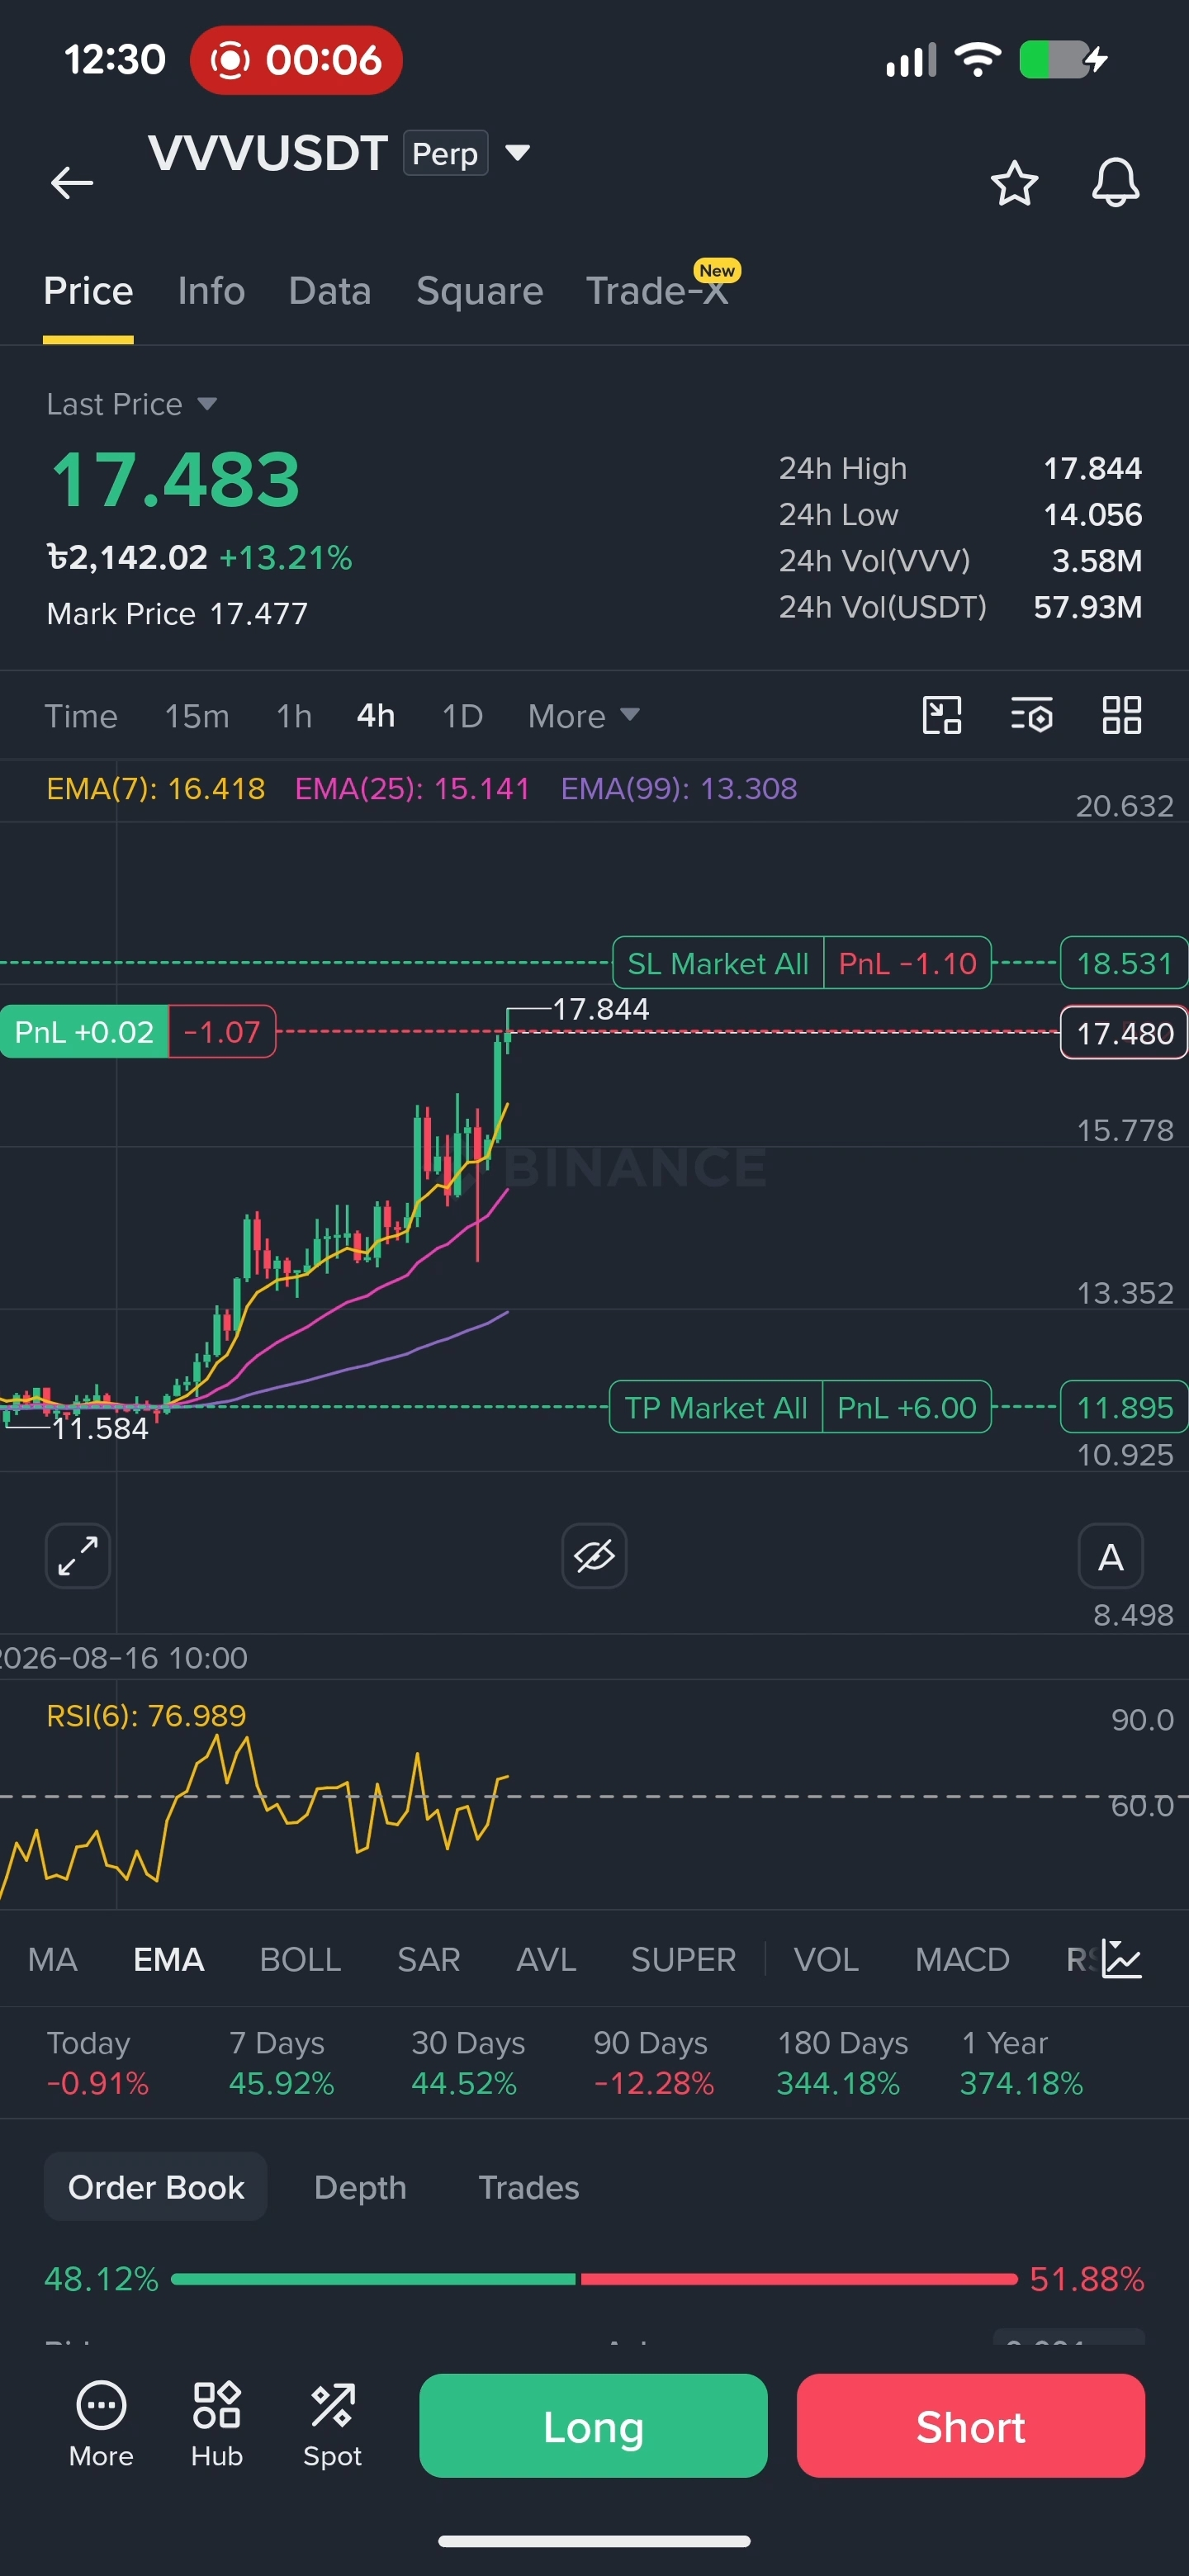1189x2576 pixels.
Task: Toggle the SAR indicator
Action: [429, 1959]
